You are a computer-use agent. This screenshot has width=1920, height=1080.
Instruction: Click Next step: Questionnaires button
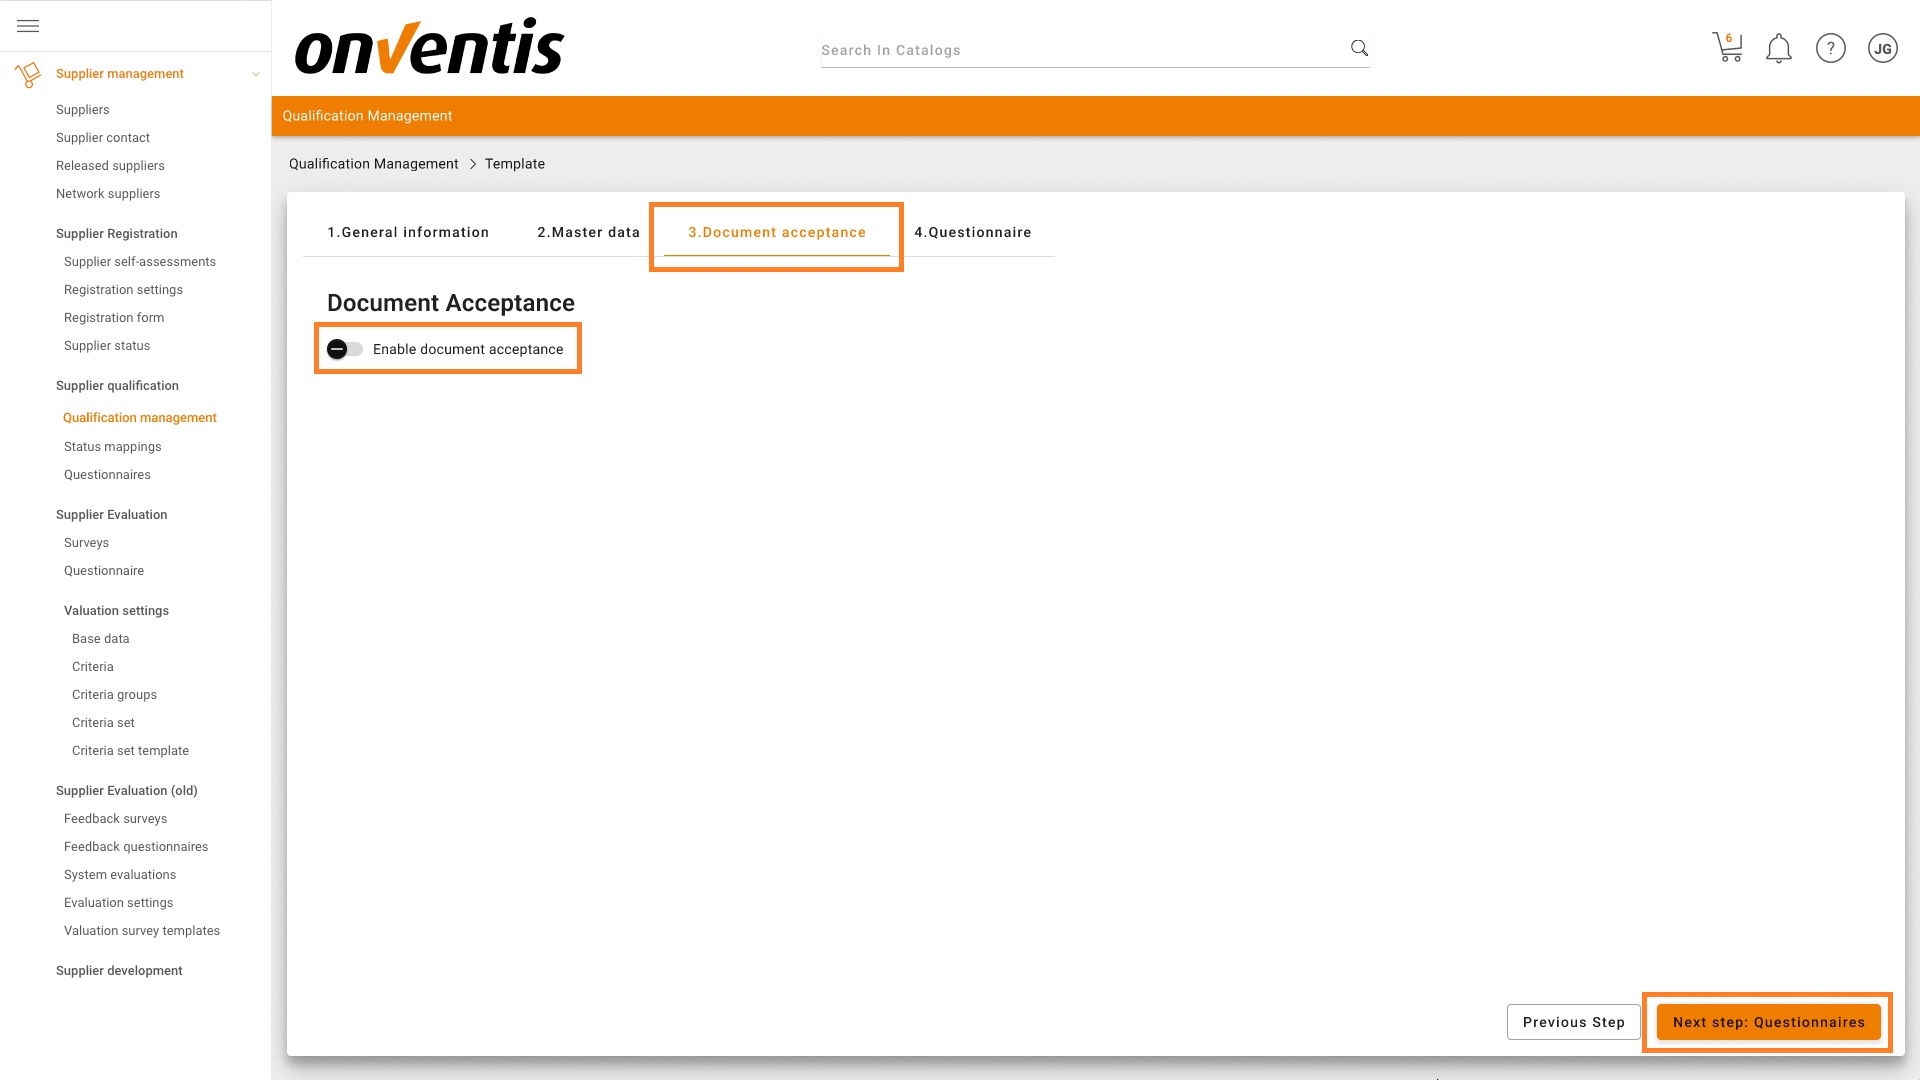coord(1768,1022)
